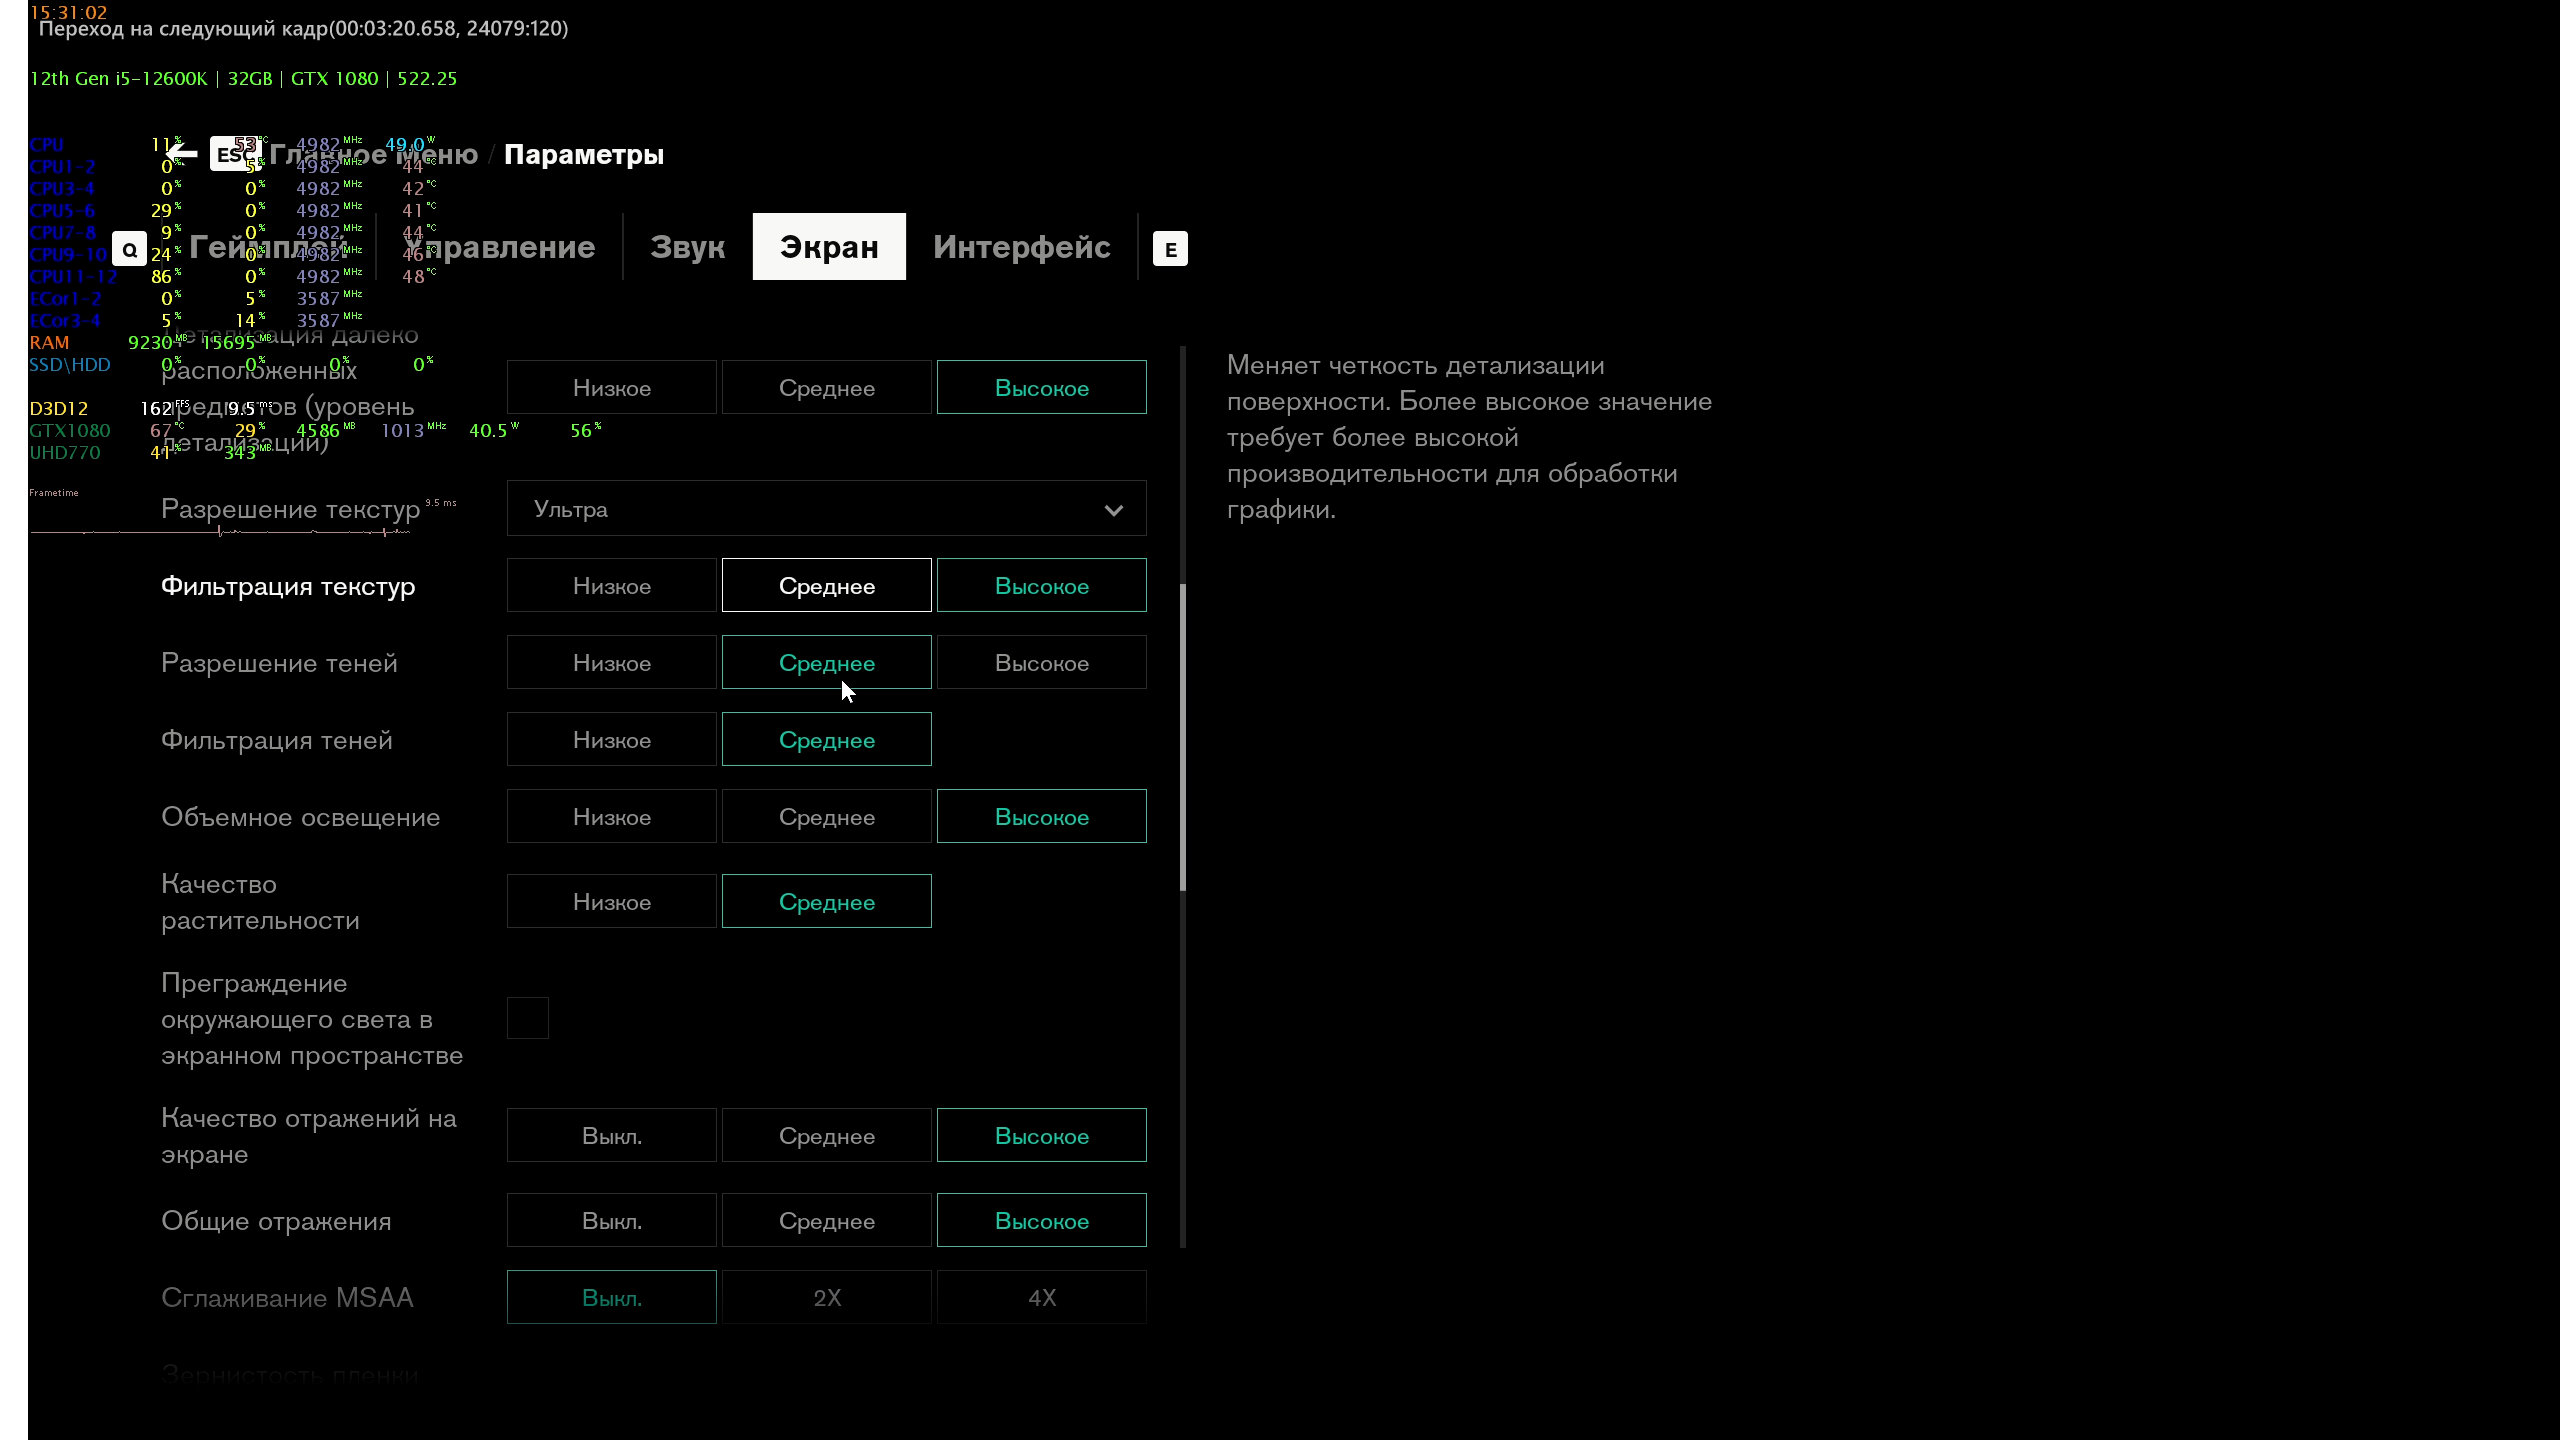2560x1440 pixels.
Task: Go back to Главное меню breadcrumb
Action: [374, 154]
